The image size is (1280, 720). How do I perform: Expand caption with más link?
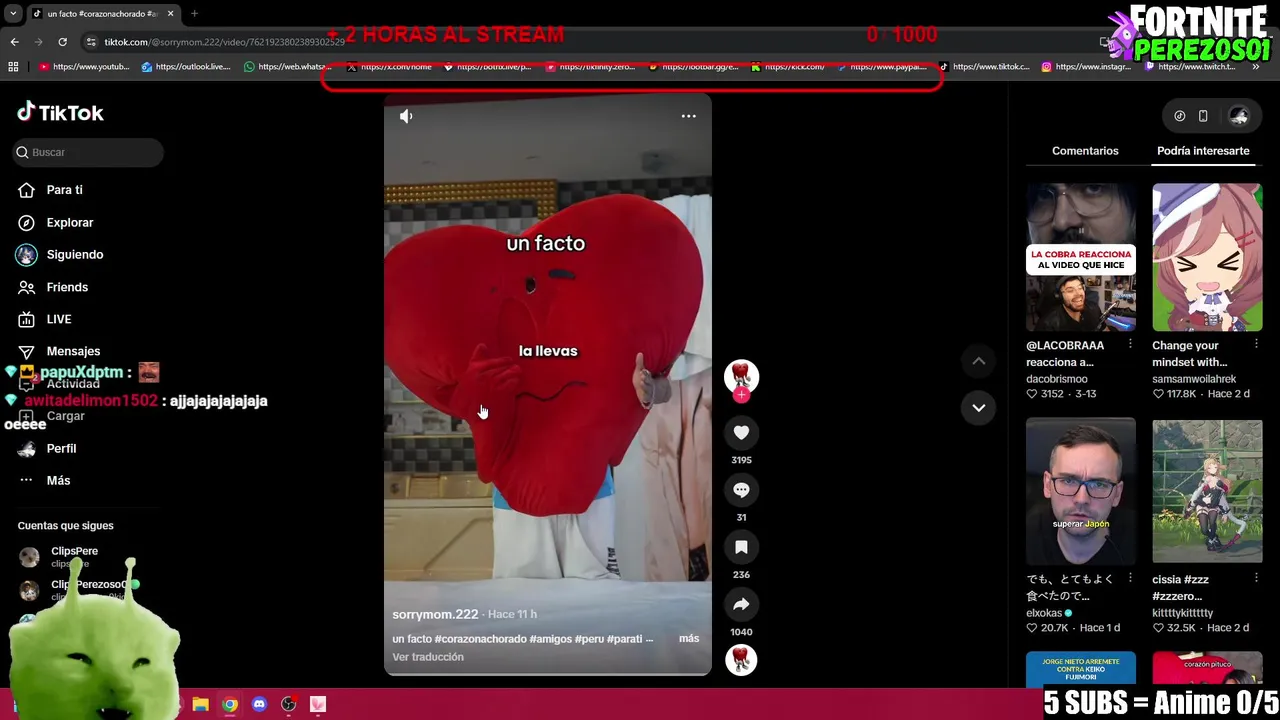point(689,638)
